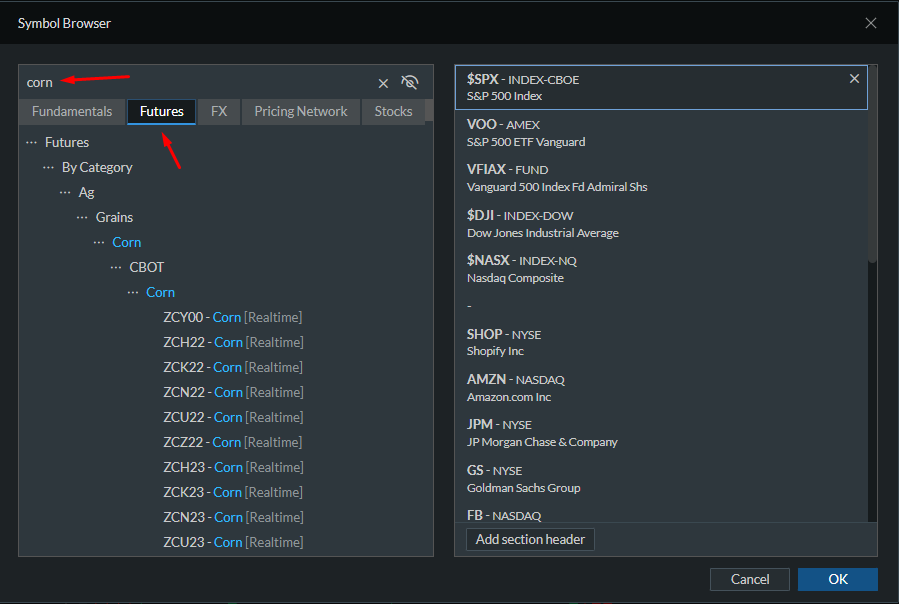Select the ZCH23 Corn contract
Viewport: 899px width, 604px height.
(233, 467)
